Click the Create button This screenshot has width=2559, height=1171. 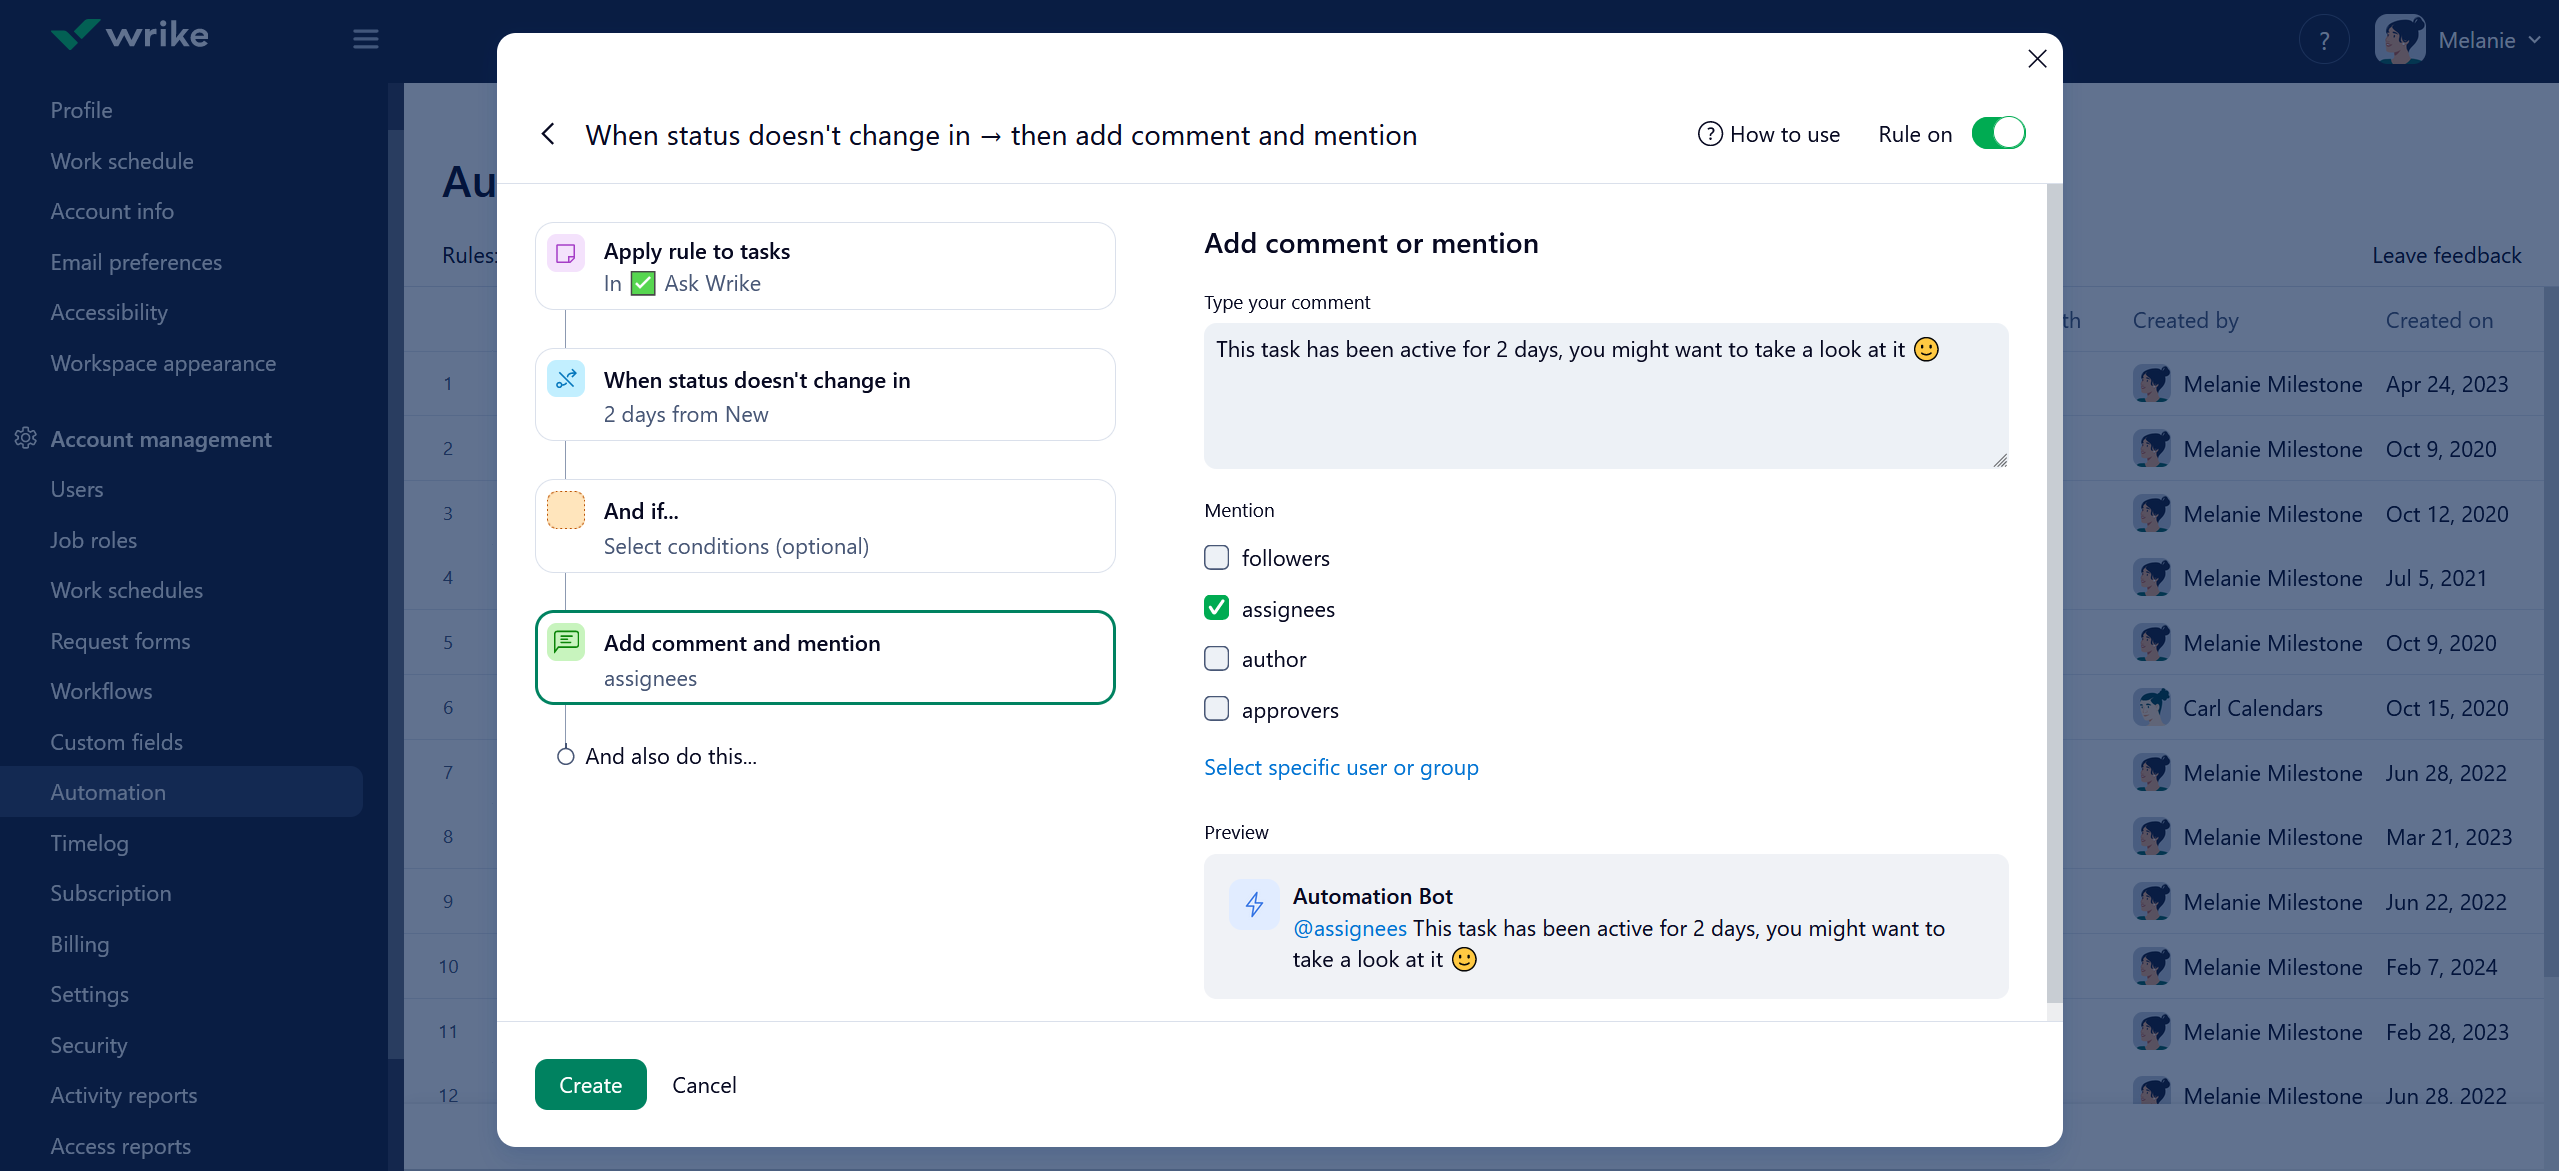[590, 1085]
